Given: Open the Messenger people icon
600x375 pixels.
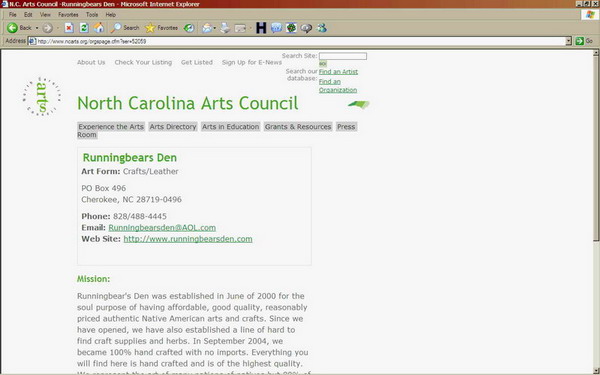Looking at the screenshot, I should (x=322, y=28).
